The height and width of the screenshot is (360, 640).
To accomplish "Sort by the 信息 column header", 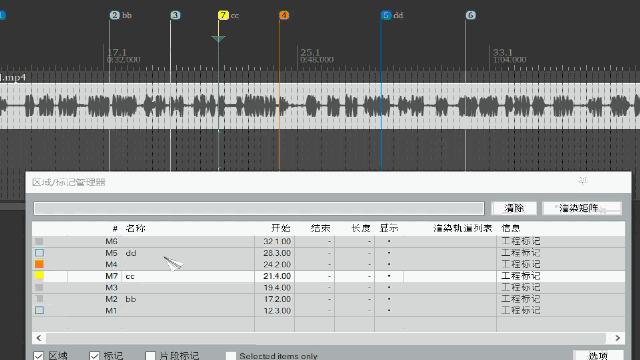I will (x=511, y=228).
